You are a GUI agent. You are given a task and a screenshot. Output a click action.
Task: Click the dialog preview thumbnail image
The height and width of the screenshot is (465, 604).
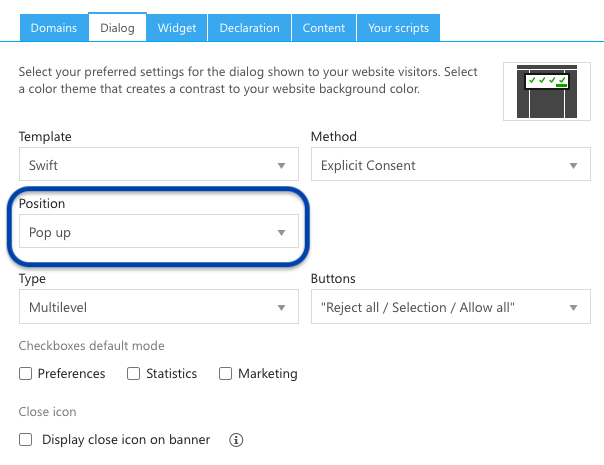tap(547, 91)
